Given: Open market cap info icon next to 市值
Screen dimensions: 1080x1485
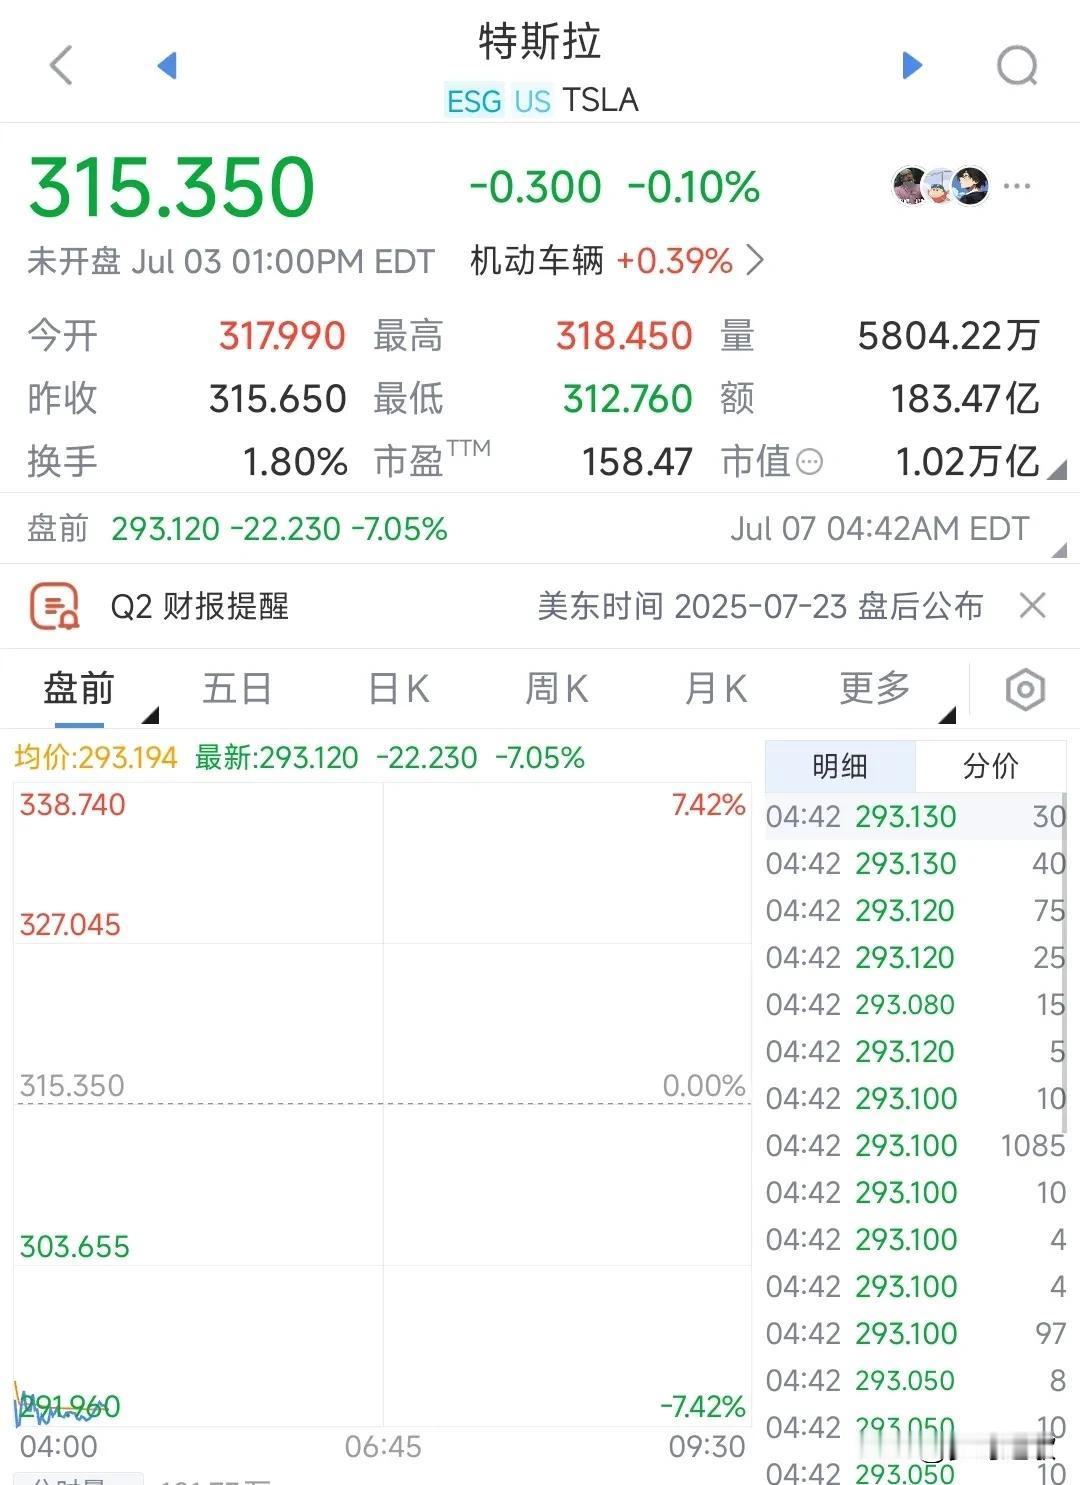Looking at the screenshot, I should (809, 462).
